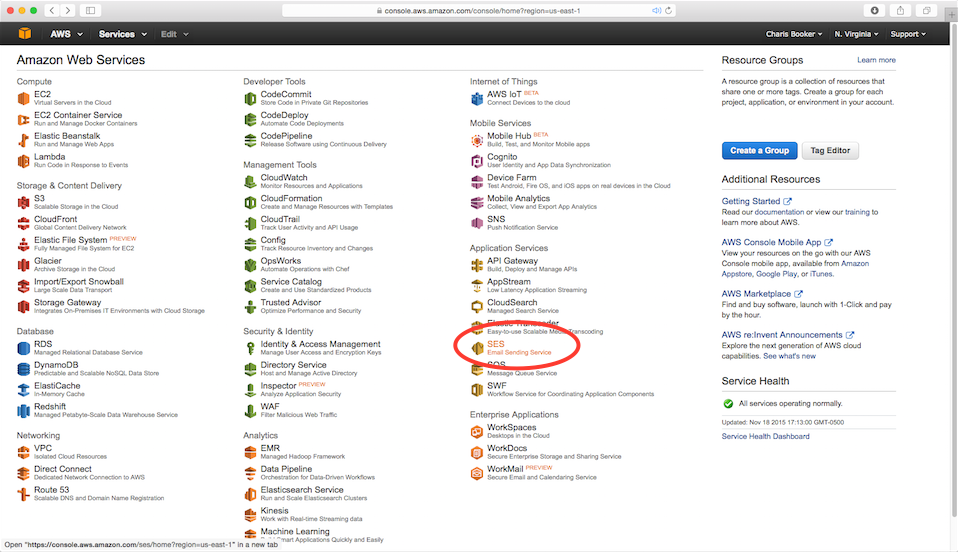Viewport: 958px width, 552px height.
Task: Click the Safari back button
Action: tap(52, 10)
